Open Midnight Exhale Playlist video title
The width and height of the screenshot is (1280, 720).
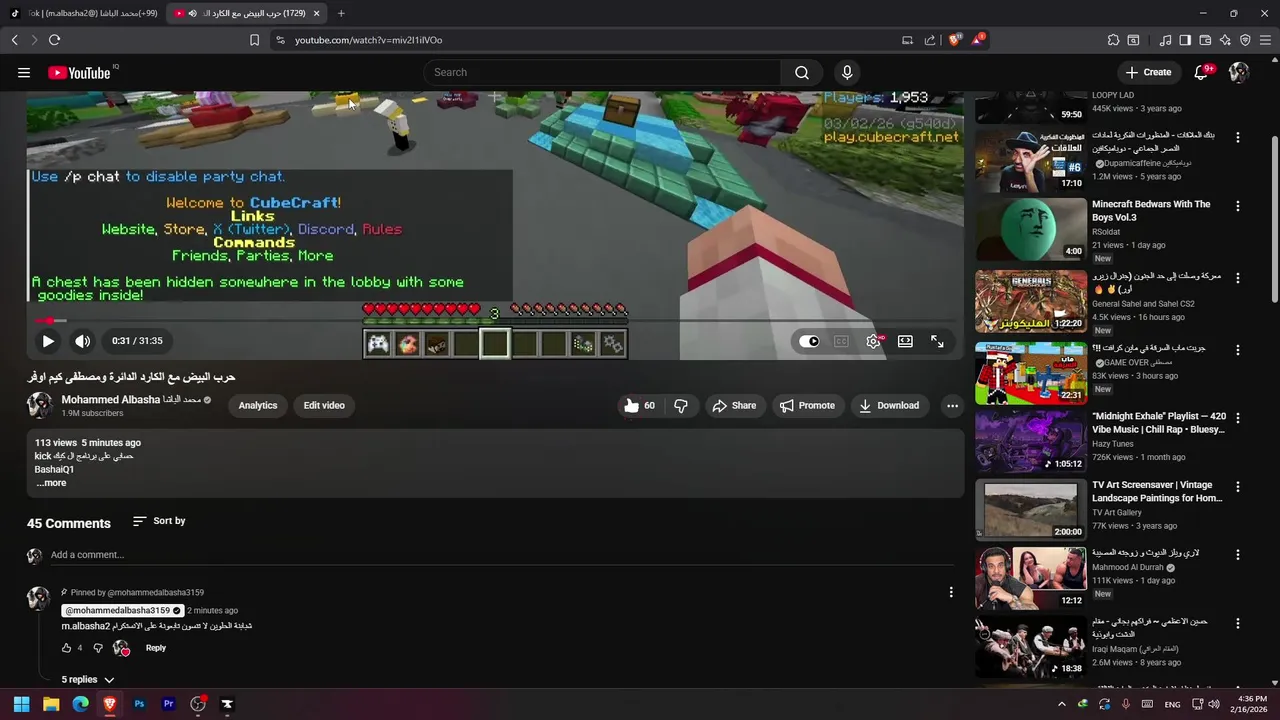coord(1158,423)
